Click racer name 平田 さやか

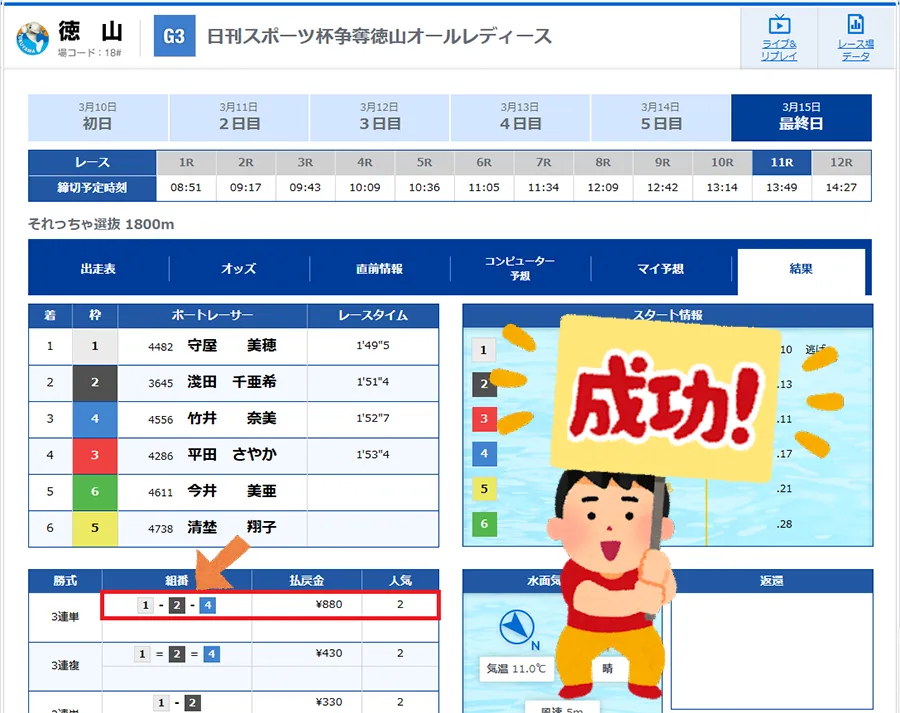tap(232, 455)
